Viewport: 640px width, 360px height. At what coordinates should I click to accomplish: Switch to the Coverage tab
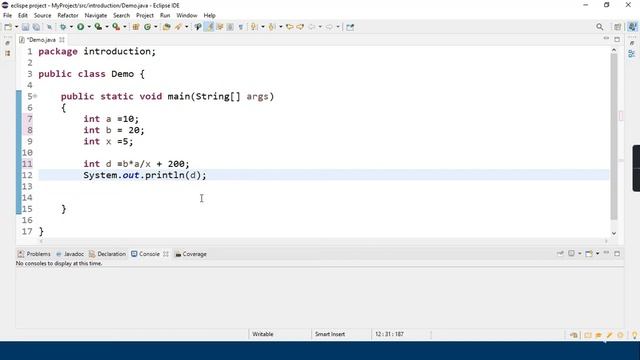click(x=191, y=254)
